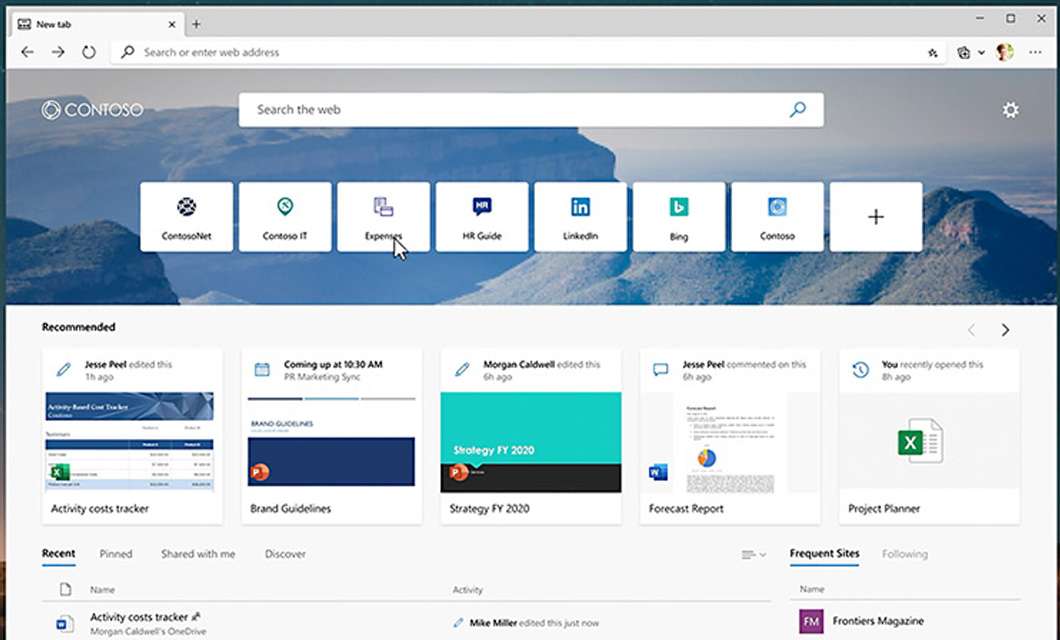This screenshot has width=1060, height=640.
Task: Refresh the current page
Action: (x=89, y=52)
